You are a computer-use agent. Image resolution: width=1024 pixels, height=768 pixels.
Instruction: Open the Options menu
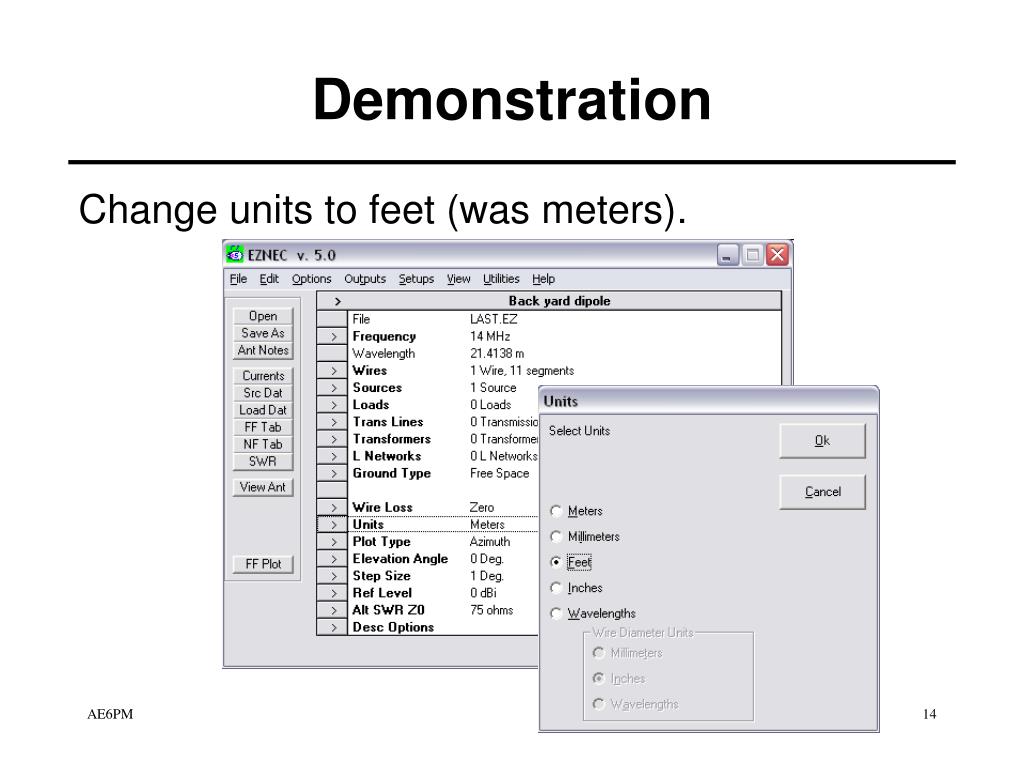point(312,279)
